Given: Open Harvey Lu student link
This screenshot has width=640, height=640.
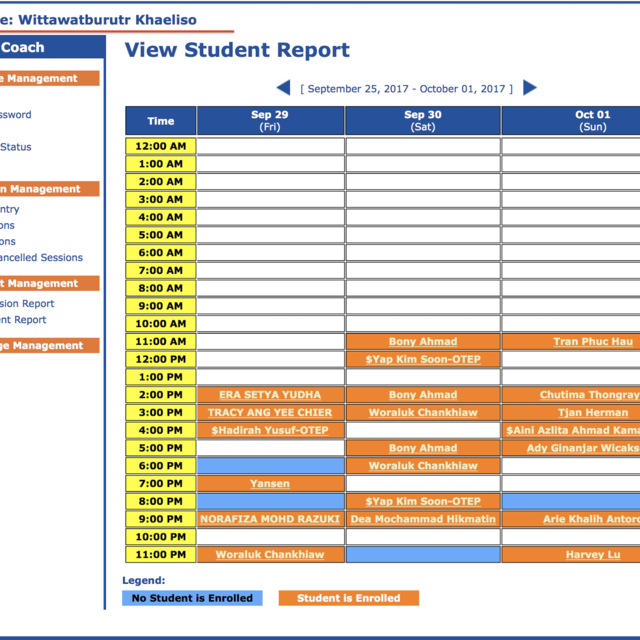Looking at the screenshot, I should [593, 555].
